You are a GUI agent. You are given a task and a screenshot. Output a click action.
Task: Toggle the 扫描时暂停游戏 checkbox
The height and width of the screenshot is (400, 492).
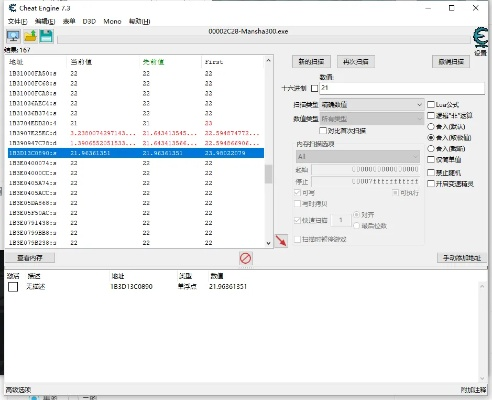297,239
